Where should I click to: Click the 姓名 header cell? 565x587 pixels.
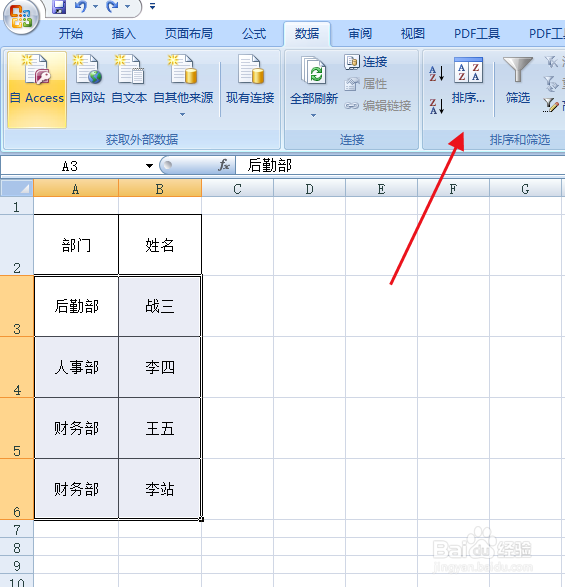pyautogui.click(x=160, y=245)
